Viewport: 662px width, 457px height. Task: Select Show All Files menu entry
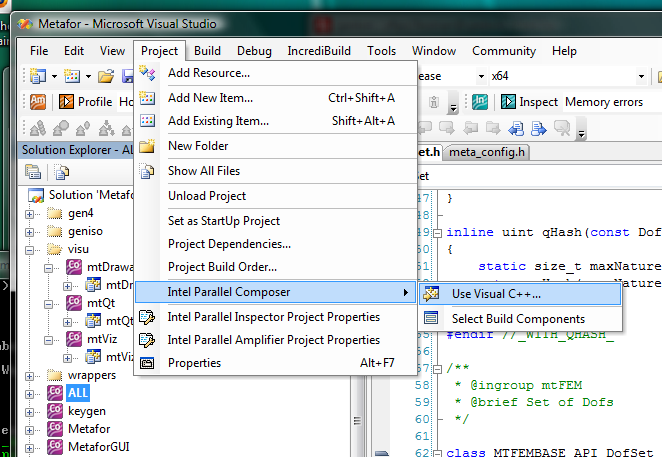pyautogui.click(x=276, y=171)
